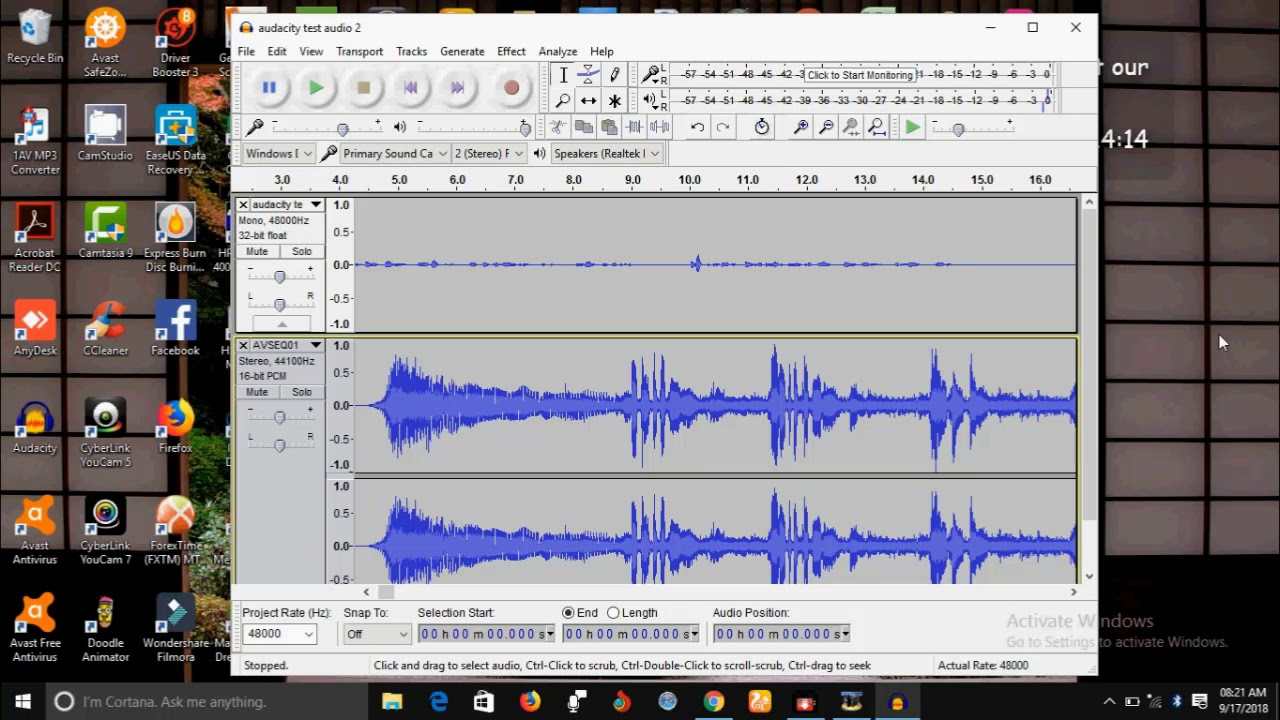Mute the audacity te mono track
Image resolution: width=1280 pixels, height=720 pixels.
tap(257, 252)
